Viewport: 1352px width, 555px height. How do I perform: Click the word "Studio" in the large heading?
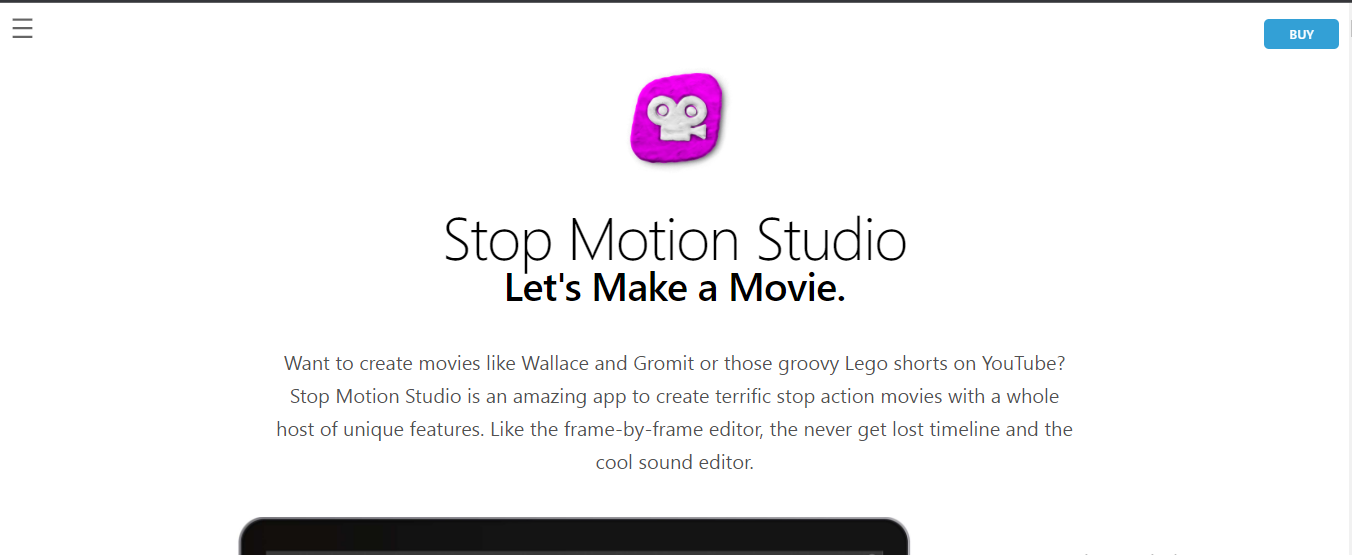point(832,240)
